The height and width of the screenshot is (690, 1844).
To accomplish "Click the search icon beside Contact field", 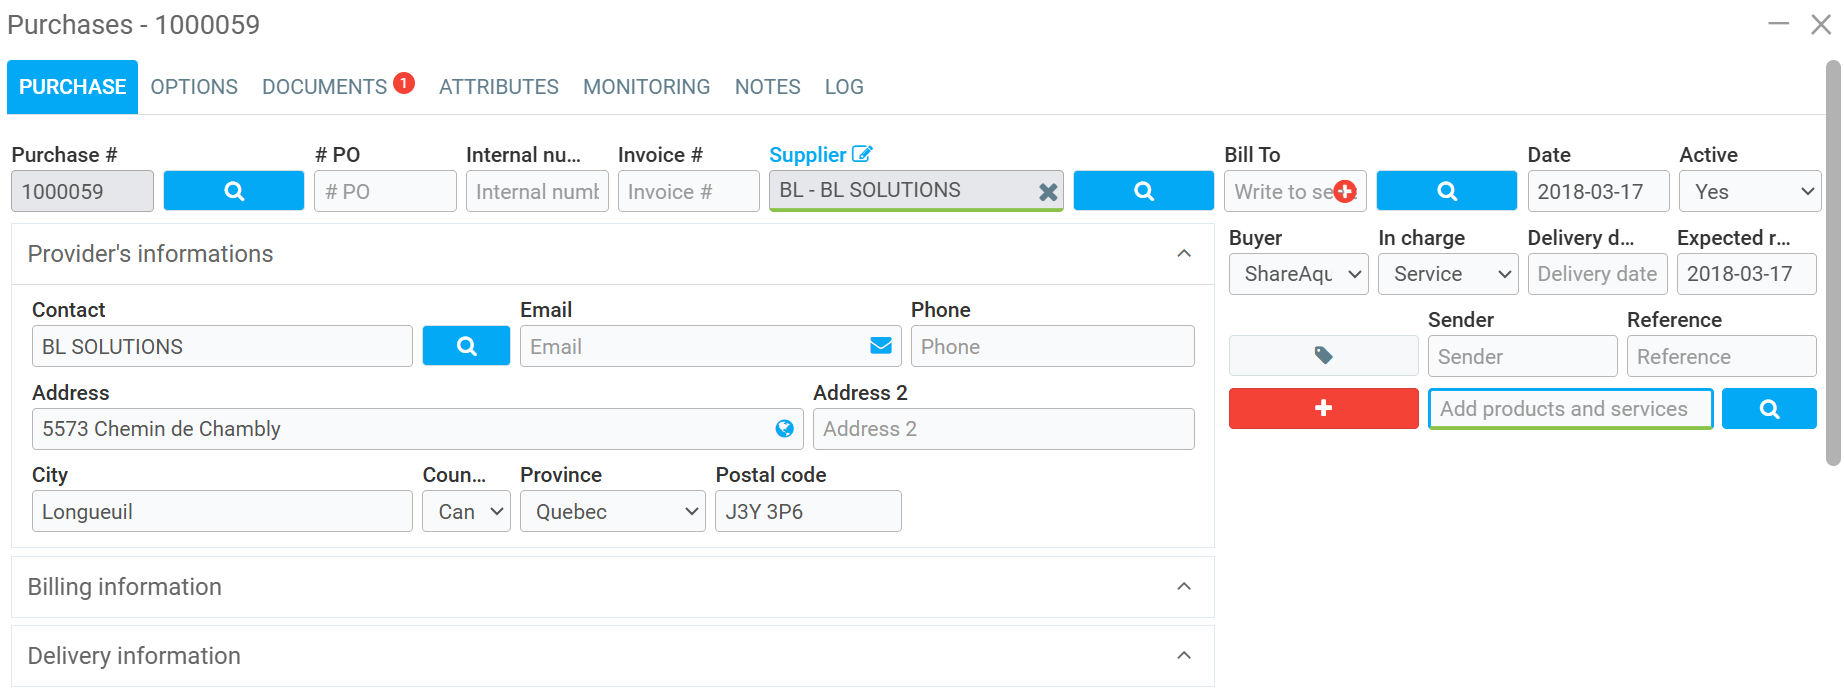I will (x=466, y=346).
